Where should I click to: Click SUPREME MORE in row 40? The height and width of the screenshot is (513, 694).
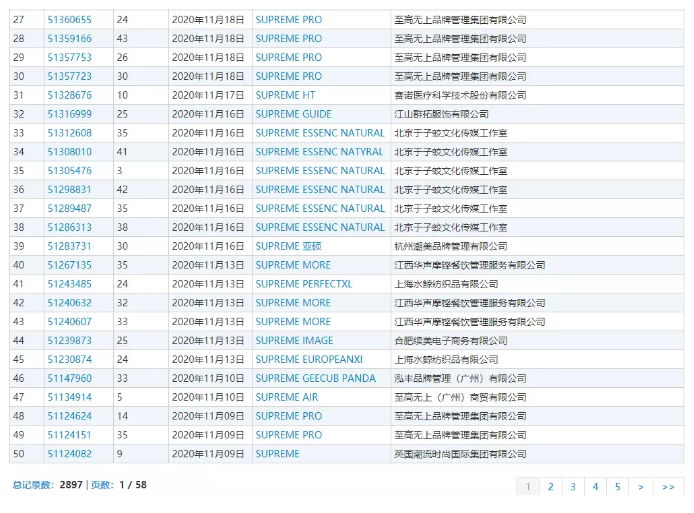point(293,265)
